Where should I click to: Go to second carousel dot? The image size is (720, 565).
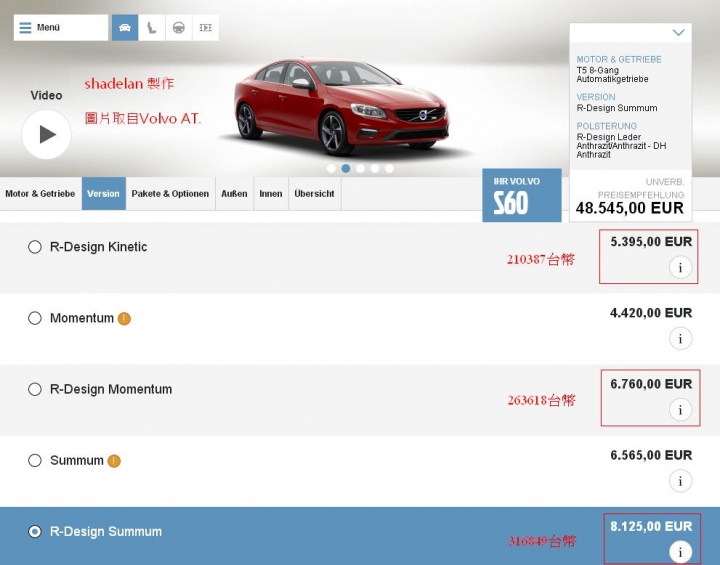pyautogui.click(x=346, y=169)
